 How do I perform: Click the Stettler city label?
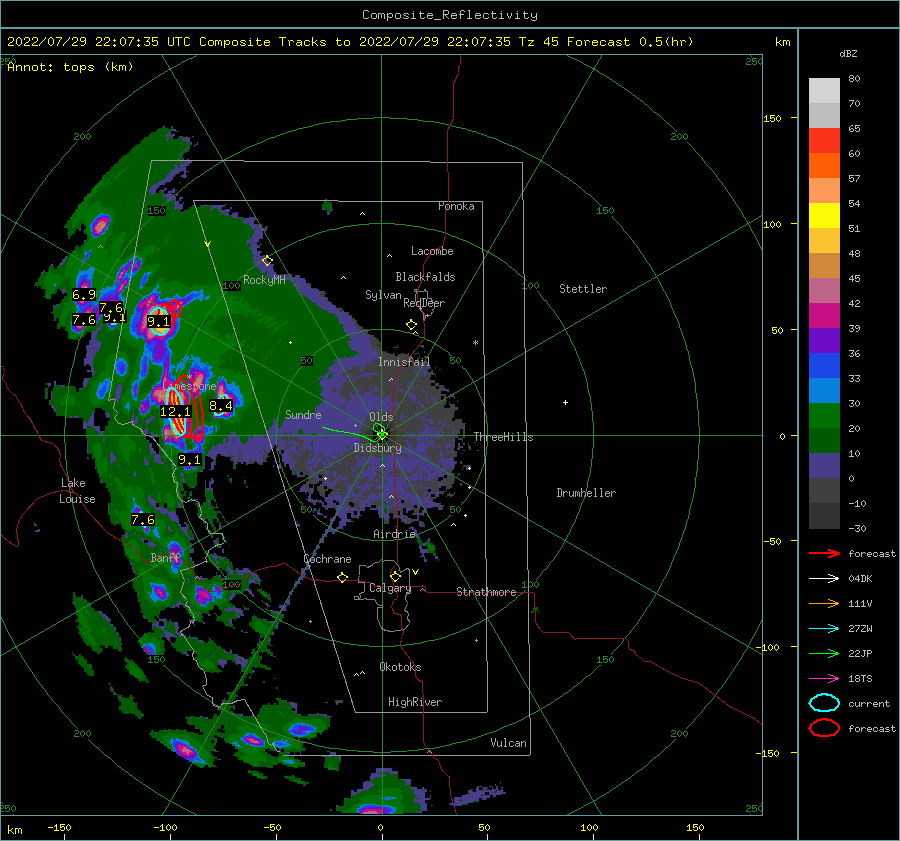[583, 289]
